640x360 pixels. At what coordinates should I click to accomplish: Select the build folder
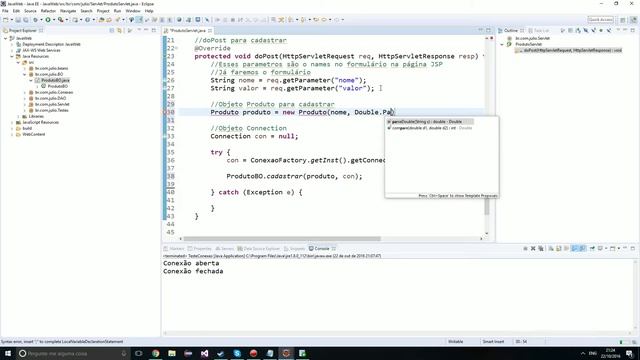point(24,128)
